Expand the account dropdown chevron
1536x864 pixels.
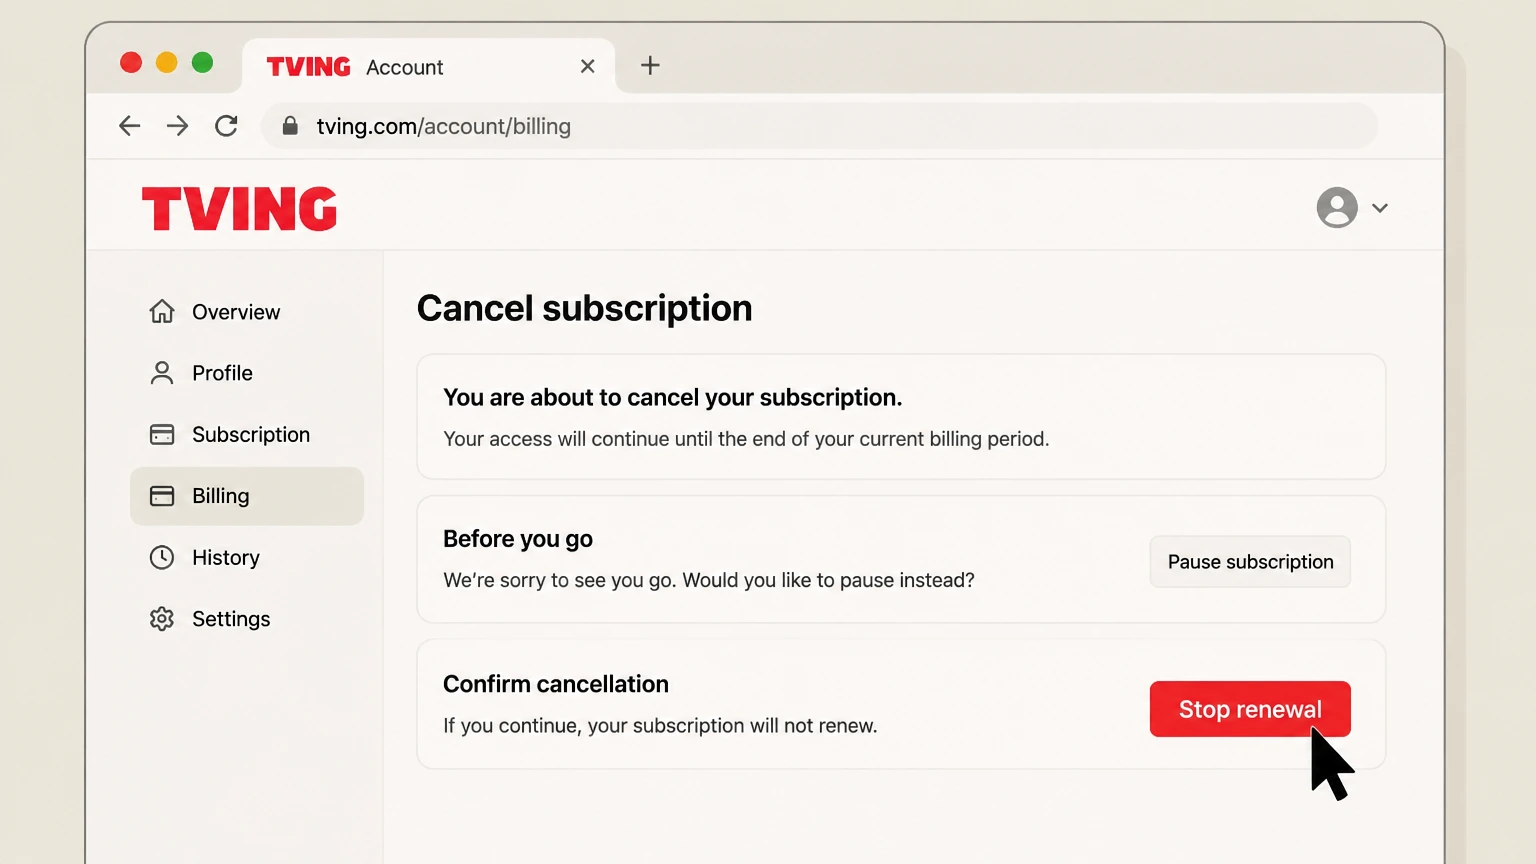click(1380, 208)
